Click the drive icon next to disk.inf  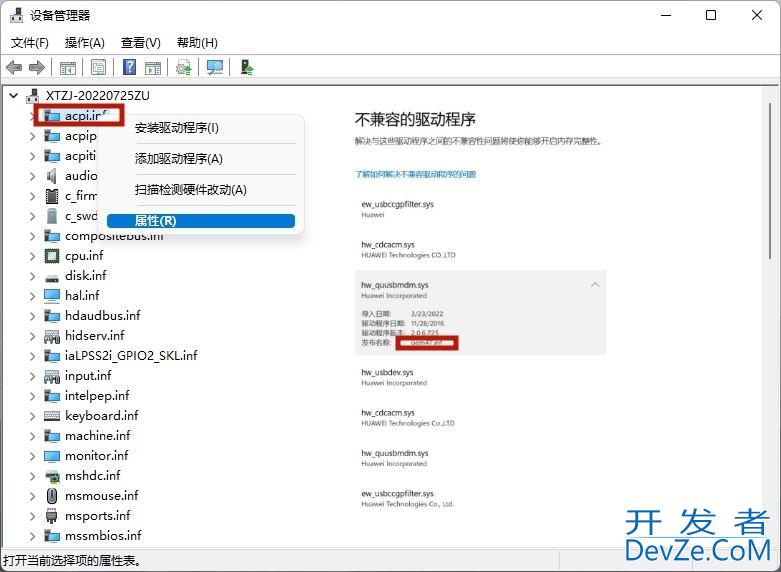[x=52, y=277]
